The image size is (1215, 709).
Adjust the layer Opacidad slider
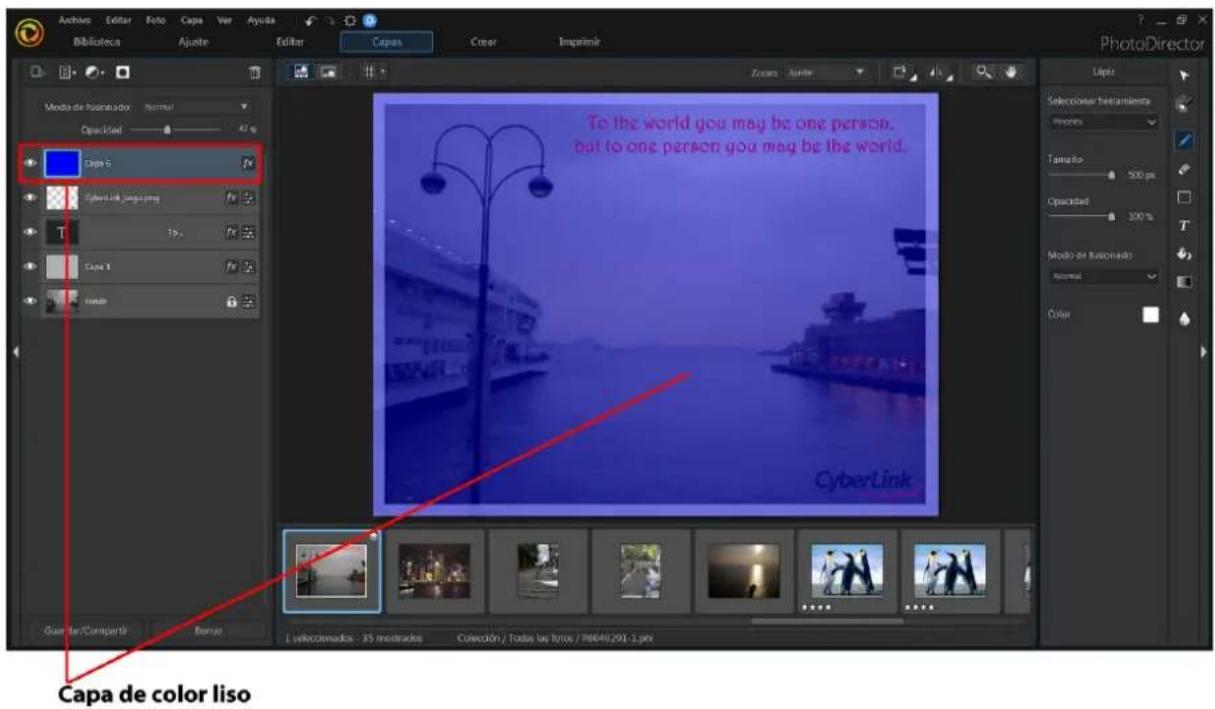point(175,129)
